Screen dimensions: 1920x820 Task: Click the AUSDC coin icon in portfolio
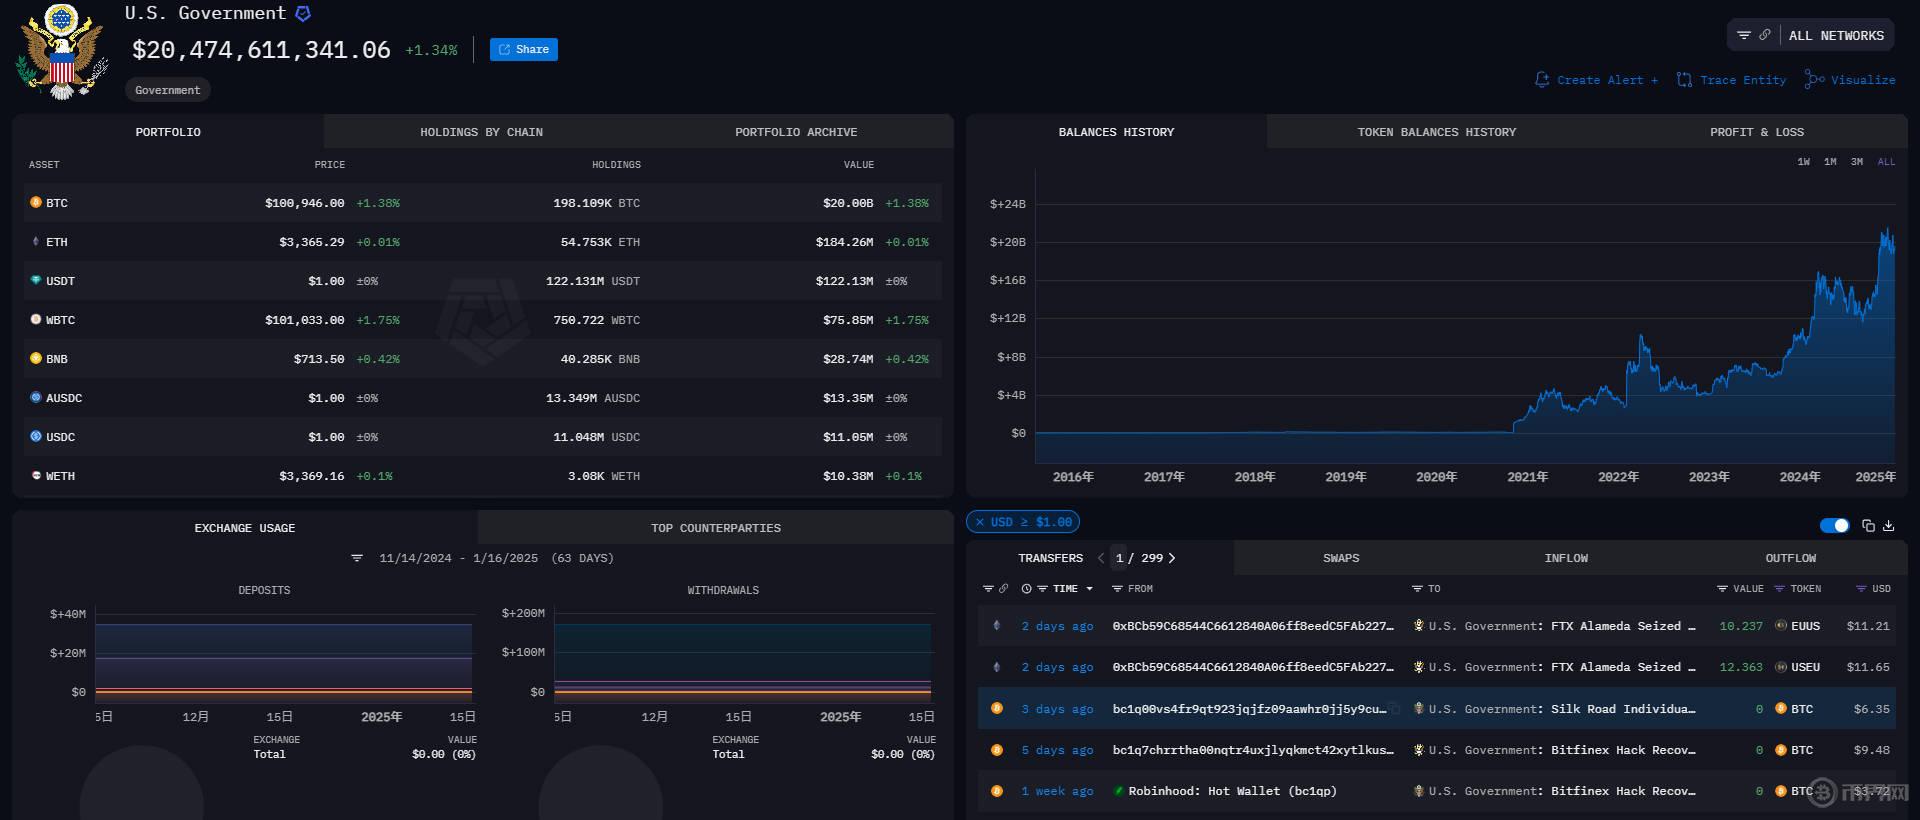(x=36, y=398)
